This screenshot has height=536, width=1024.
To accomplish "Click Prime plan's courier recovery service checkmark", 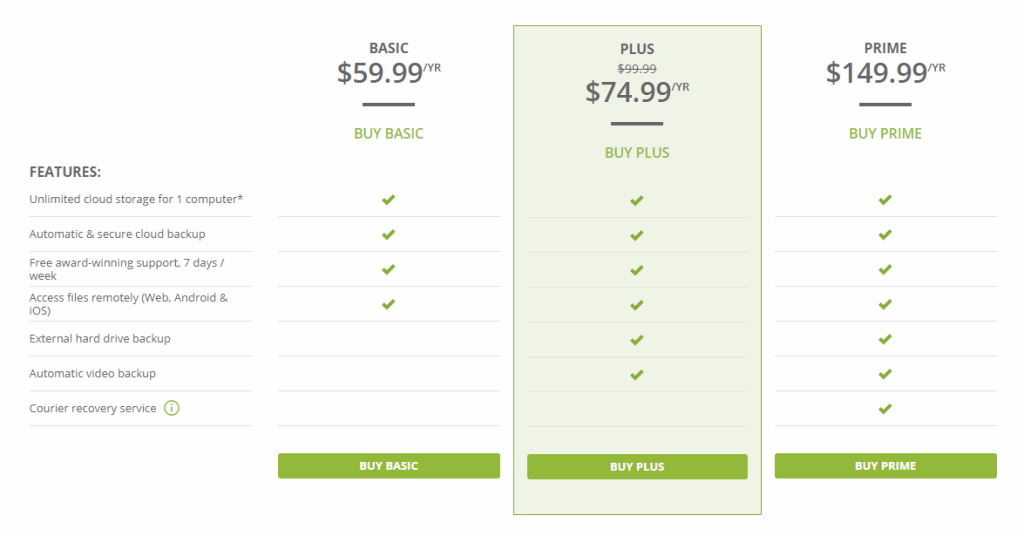I will (885, 409).
